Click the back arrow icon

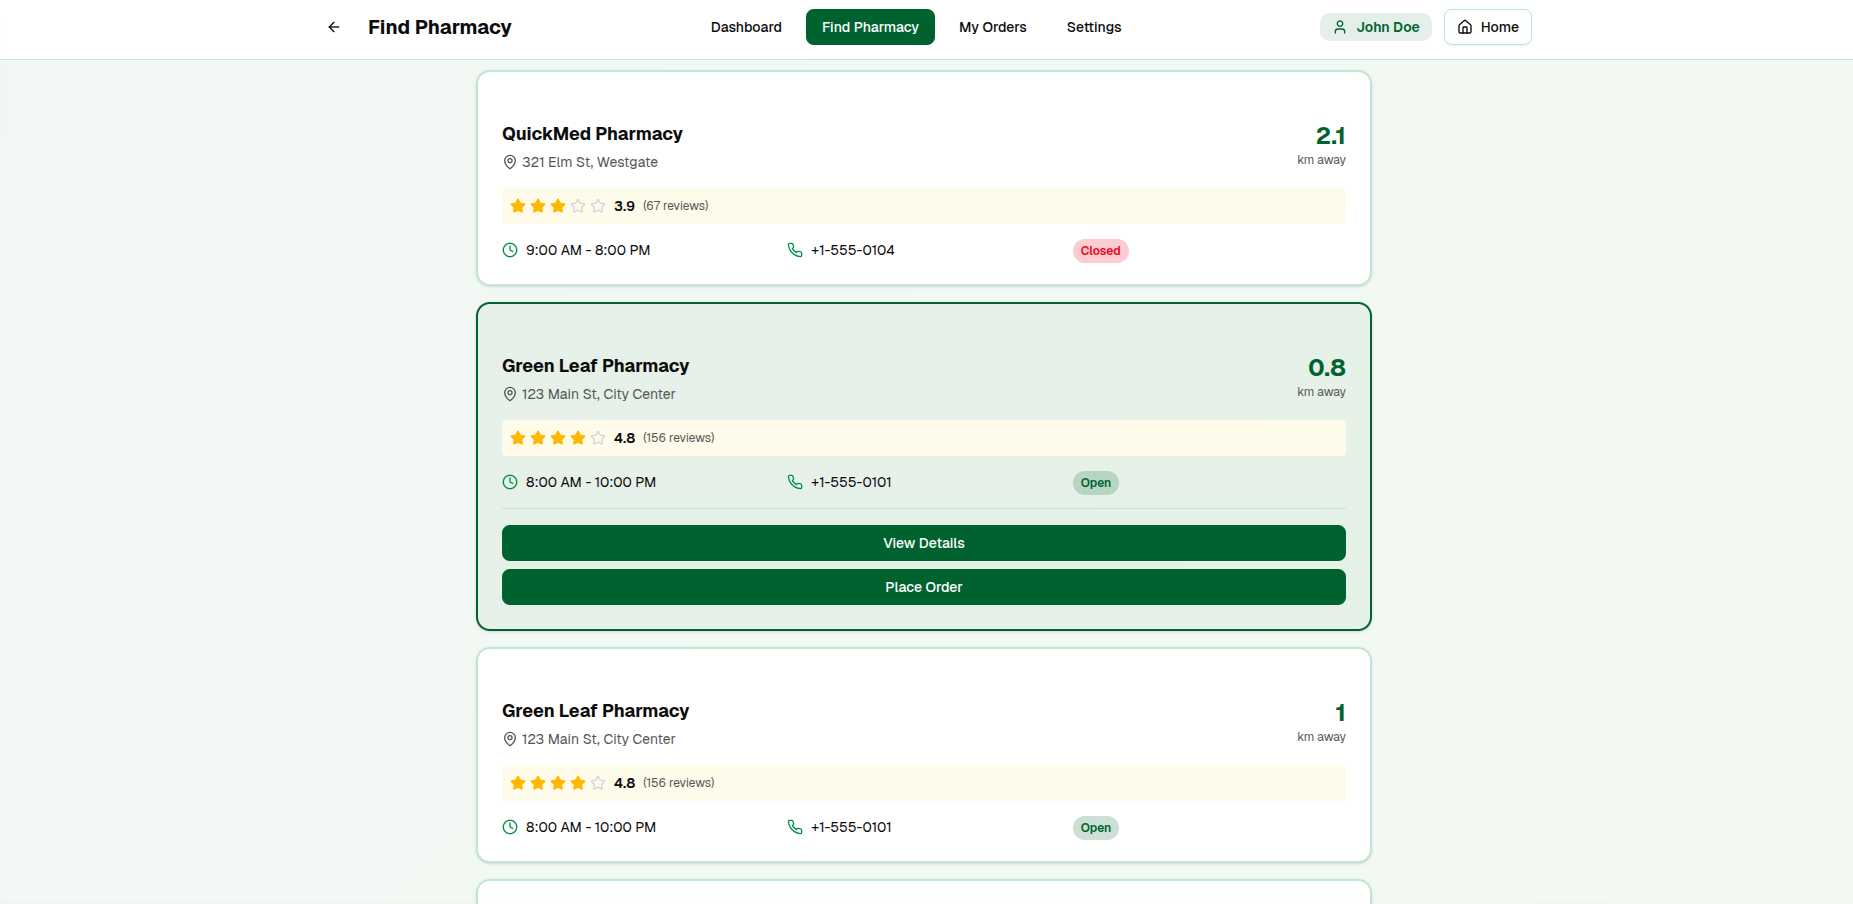point(334,27)
